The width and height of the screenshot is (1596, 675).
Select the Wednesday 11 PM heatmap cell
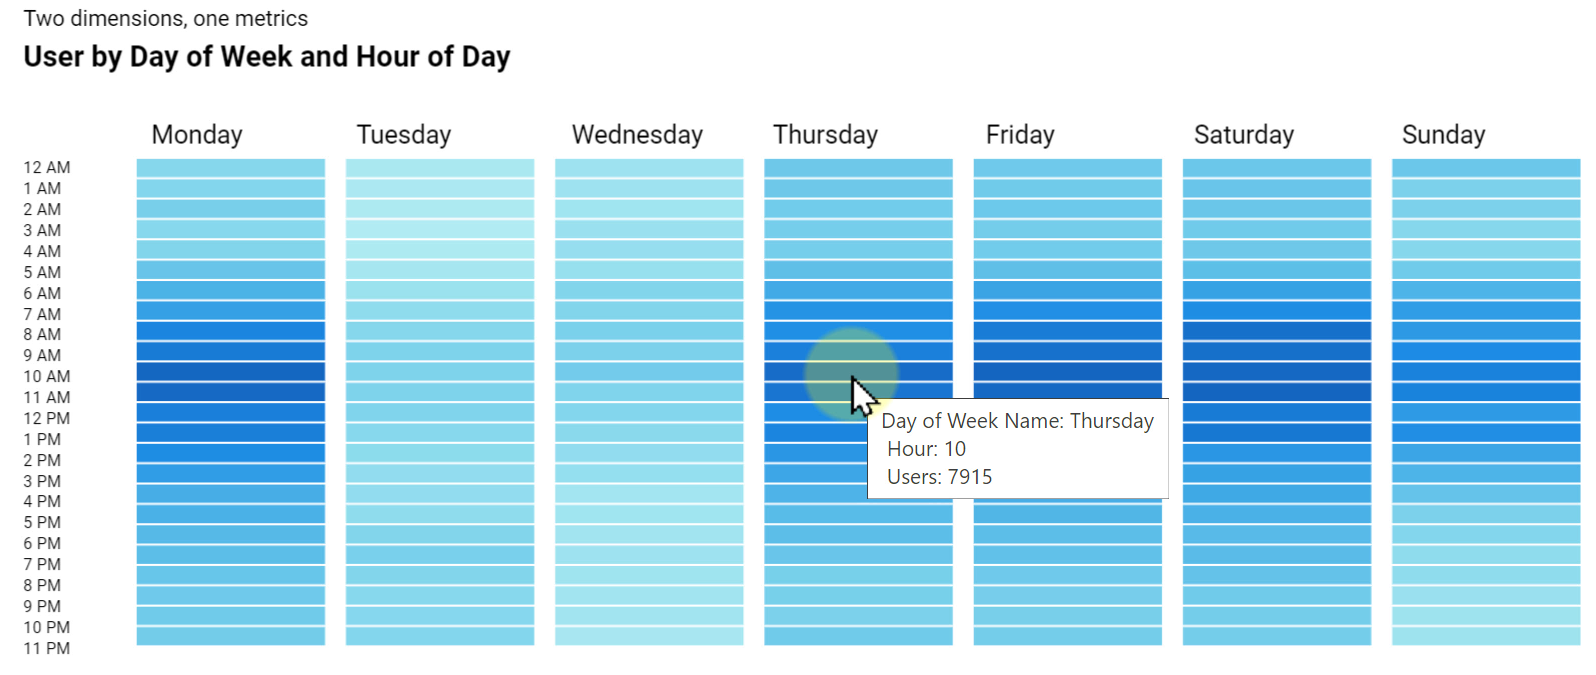pos(649,636)
